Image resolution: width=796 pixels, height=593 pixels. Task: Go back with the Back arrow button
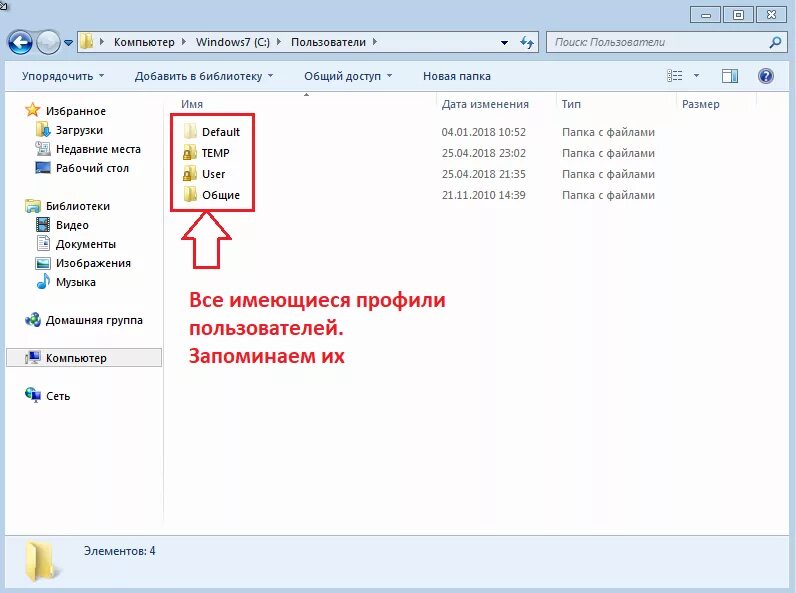pos(20,42)
